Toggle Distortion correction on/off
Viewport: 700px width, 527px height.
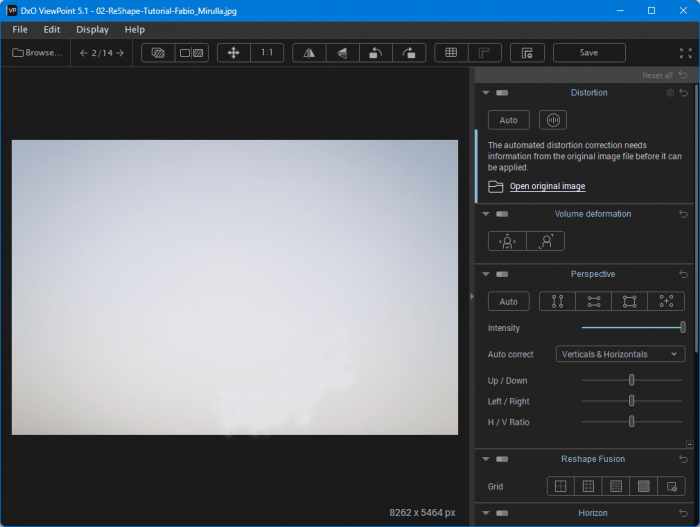(x=502, y=93)
